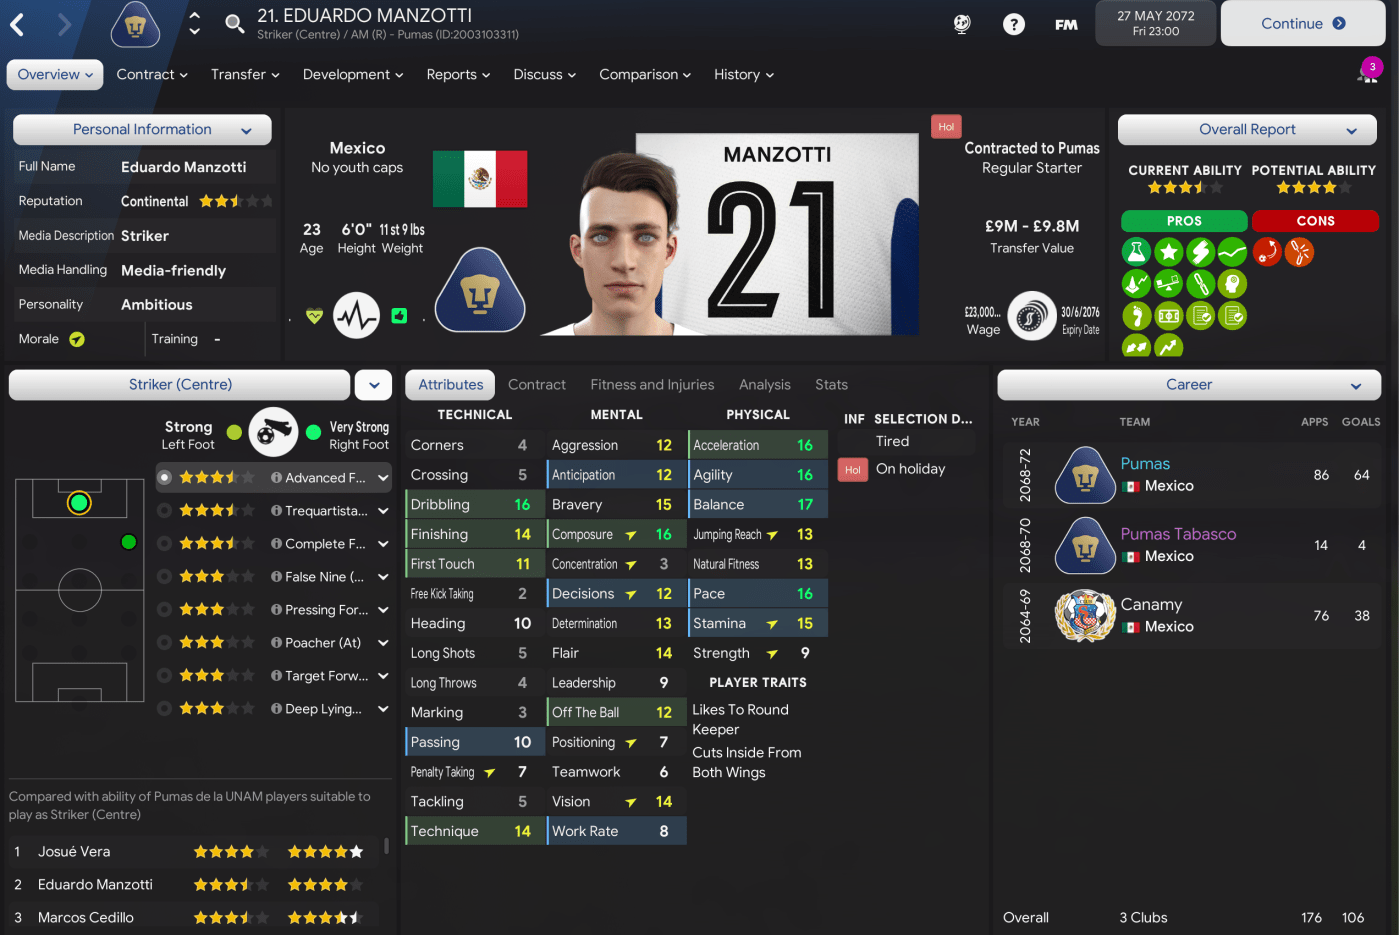This screenshot has width=1399, height=935.
Task: Click the FM logo menu icon
Action: [1066, 24]
